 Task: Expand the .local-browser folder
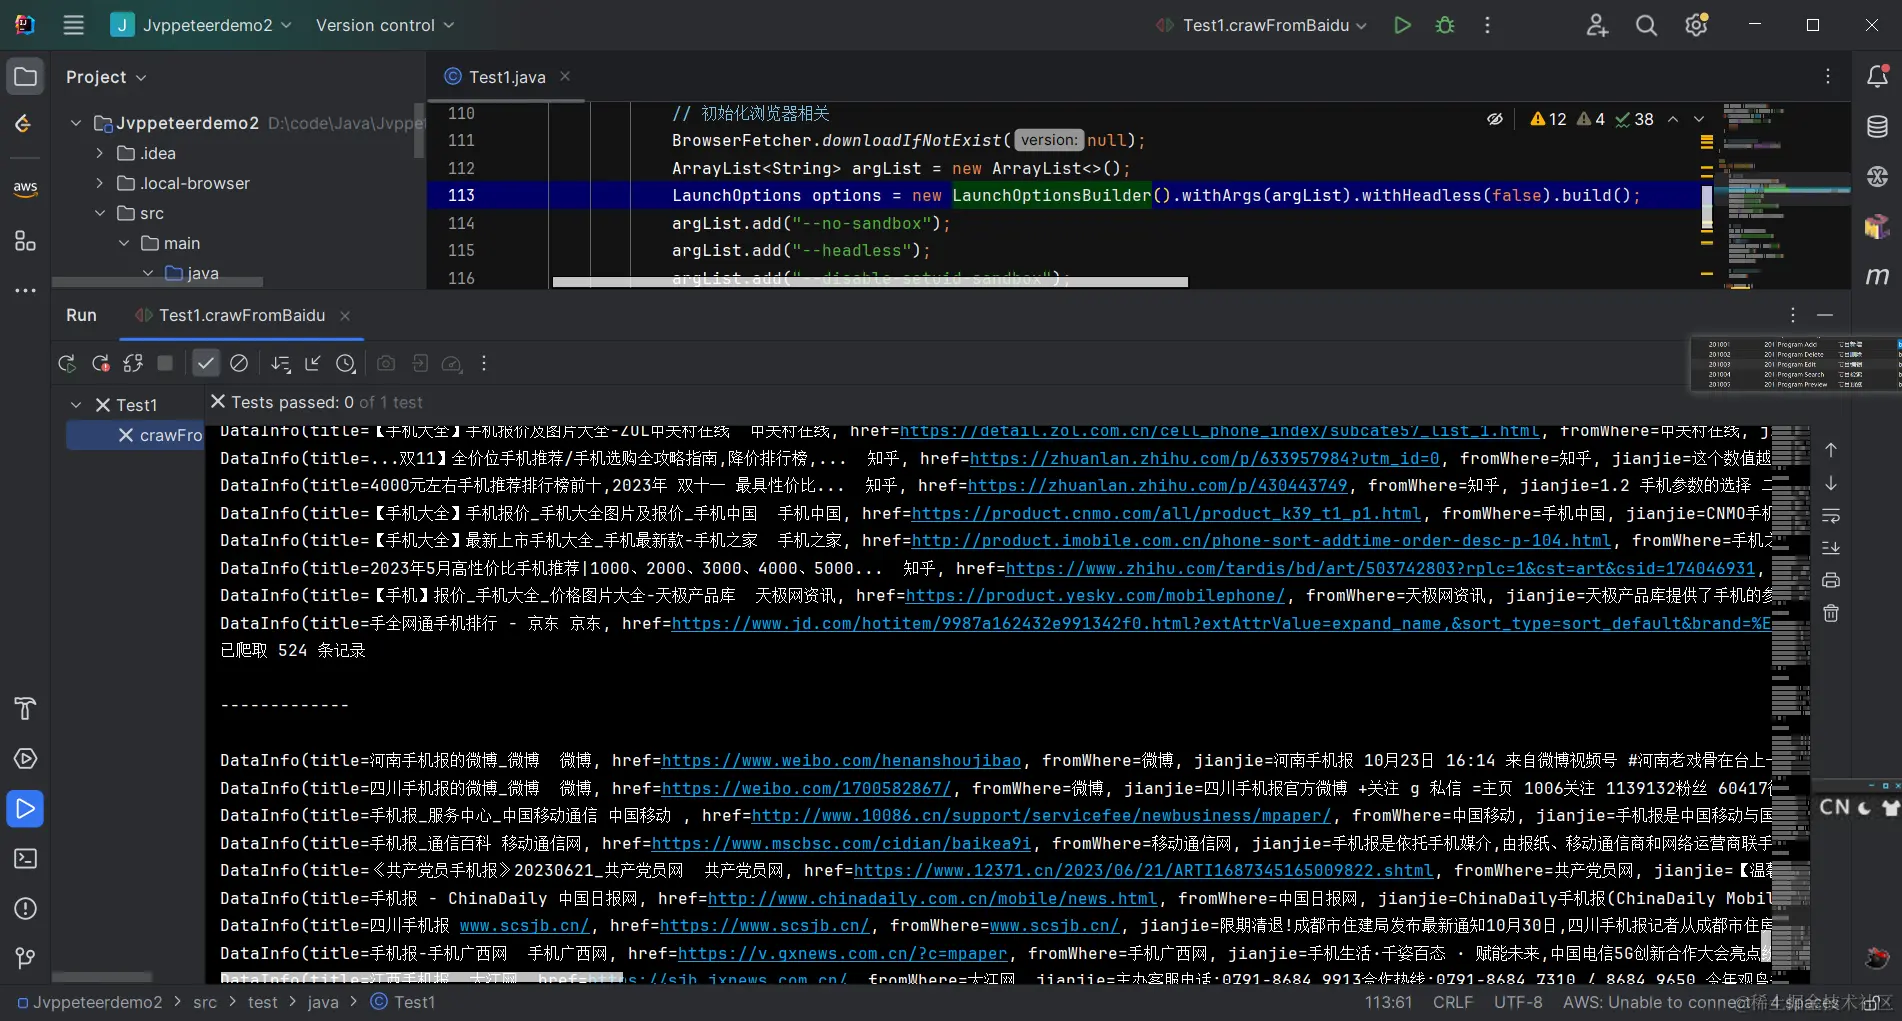(x=100, y=183)
